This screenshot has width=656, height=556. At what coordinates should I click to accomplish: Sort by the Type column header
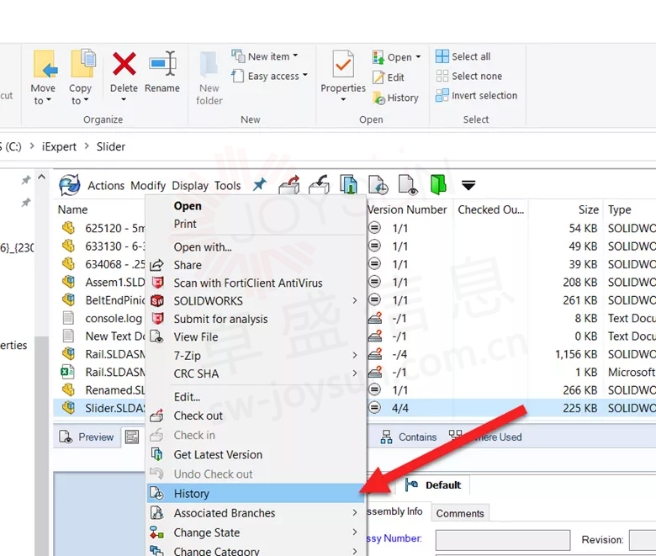[620, 210]
